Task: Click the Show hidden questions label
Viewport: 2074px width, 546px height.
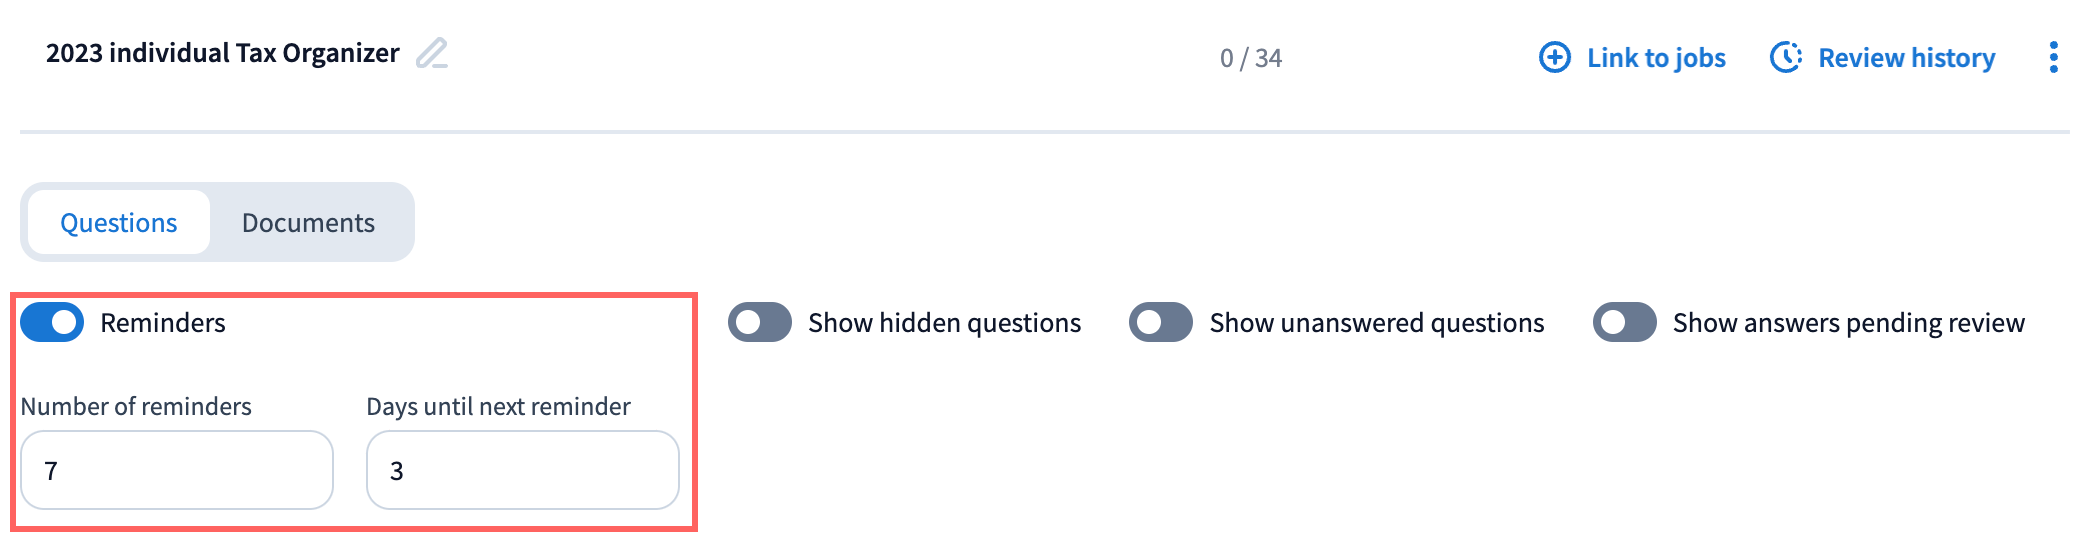Action: pyautogui.click(x=944, y=323)
